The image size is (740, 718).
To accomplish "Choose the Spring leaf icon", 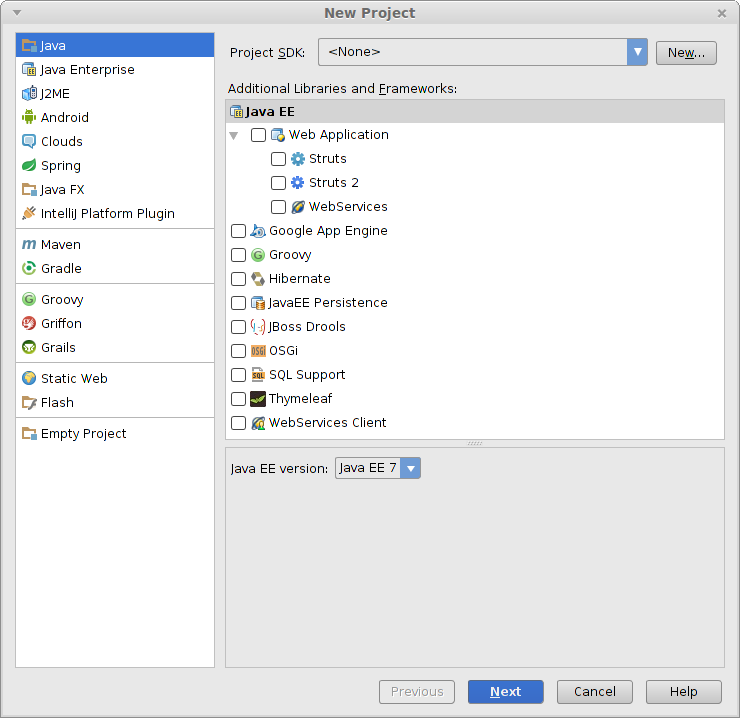I will coord(29,165).
